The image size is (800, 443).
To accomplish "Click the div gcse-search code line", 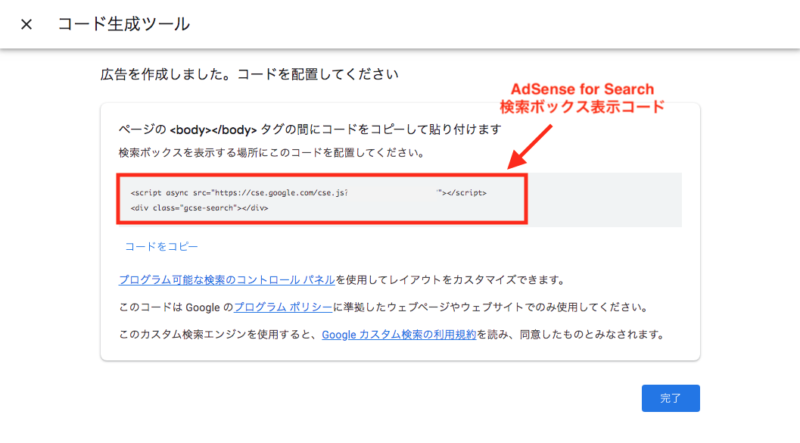I will (199, 208).
